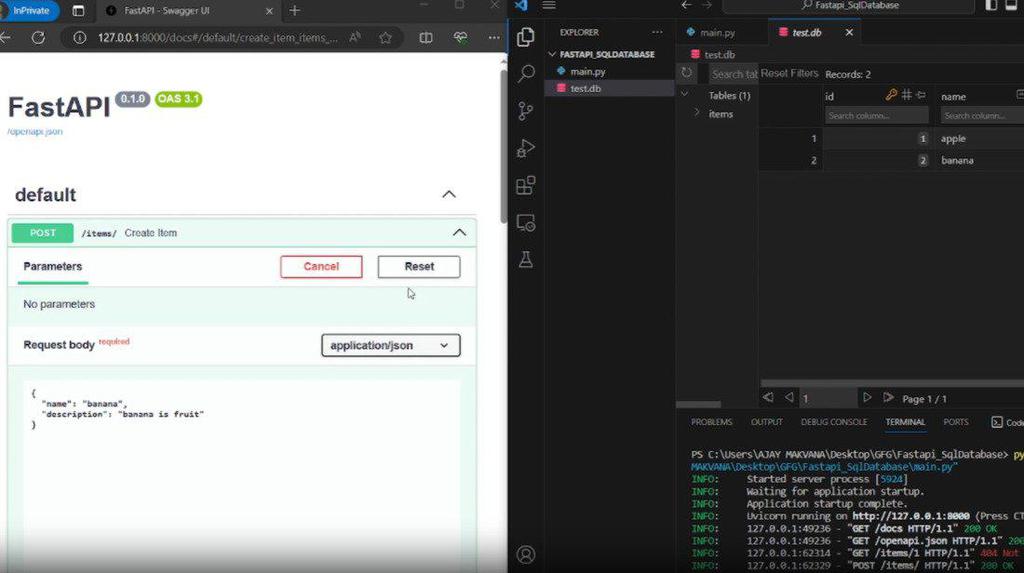Image resolution: width=1024 pixels, height=573 pixels.
Task: Toggle read aloud icon in address bar
Action: click(355, 38)
